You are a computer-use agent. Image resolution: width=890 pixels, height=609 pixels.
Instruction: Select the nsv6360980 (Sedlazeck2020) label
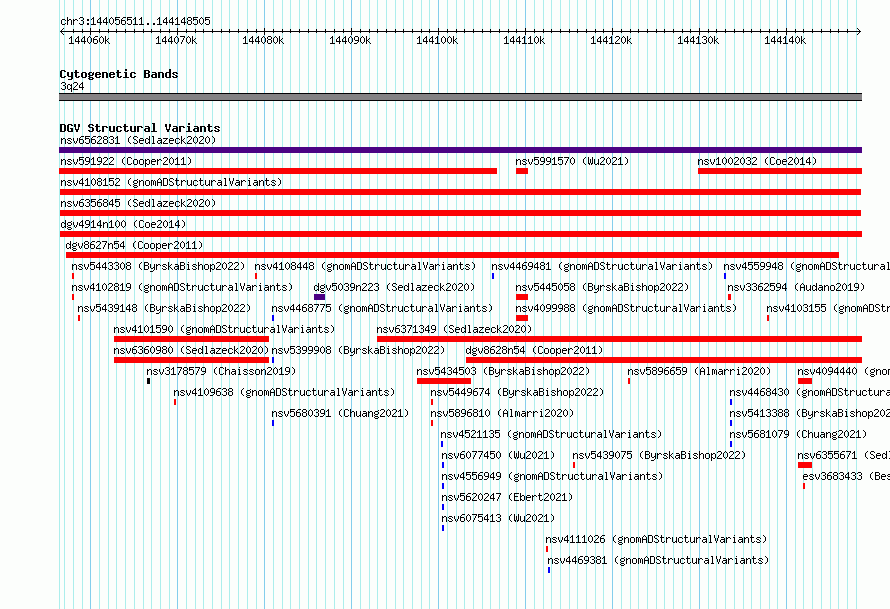pyautogui.click(x=191, y=350)
